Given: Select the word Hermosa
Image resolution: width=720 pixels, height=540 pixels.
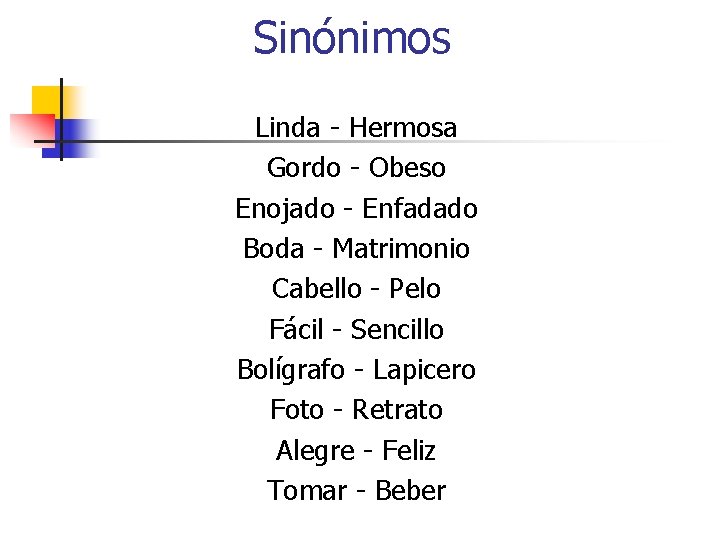Looking at the screenshot, I should click(x=403, y=128).
